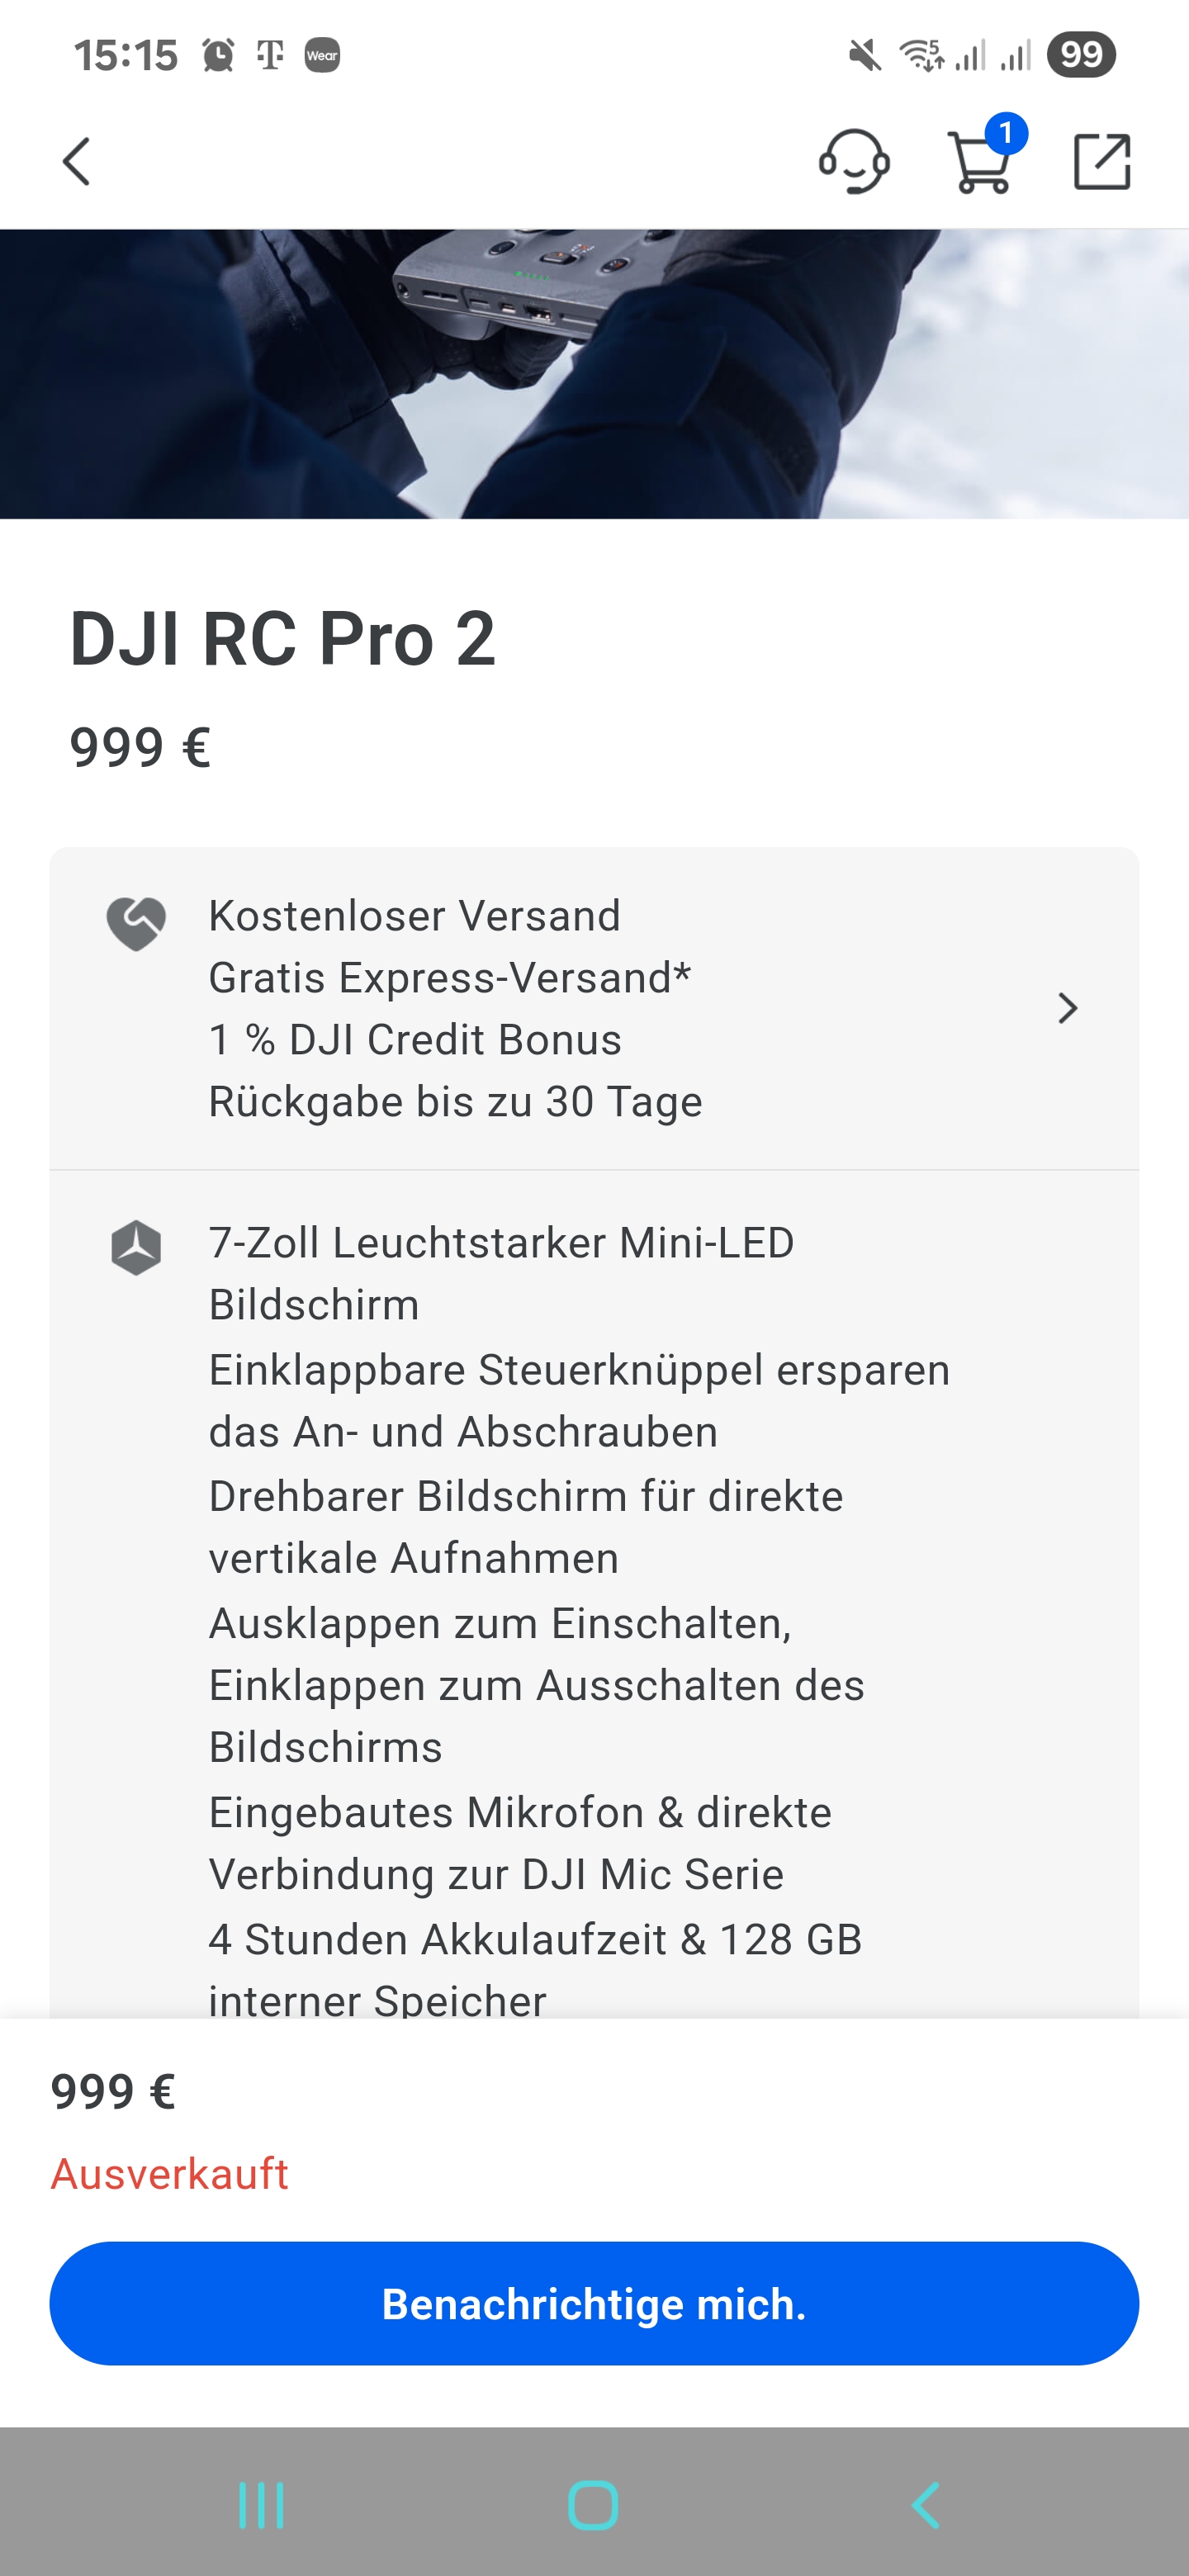
Task: Tap the Rückgabe bis zu 30 Tage line
Action: coord(455,1102)
